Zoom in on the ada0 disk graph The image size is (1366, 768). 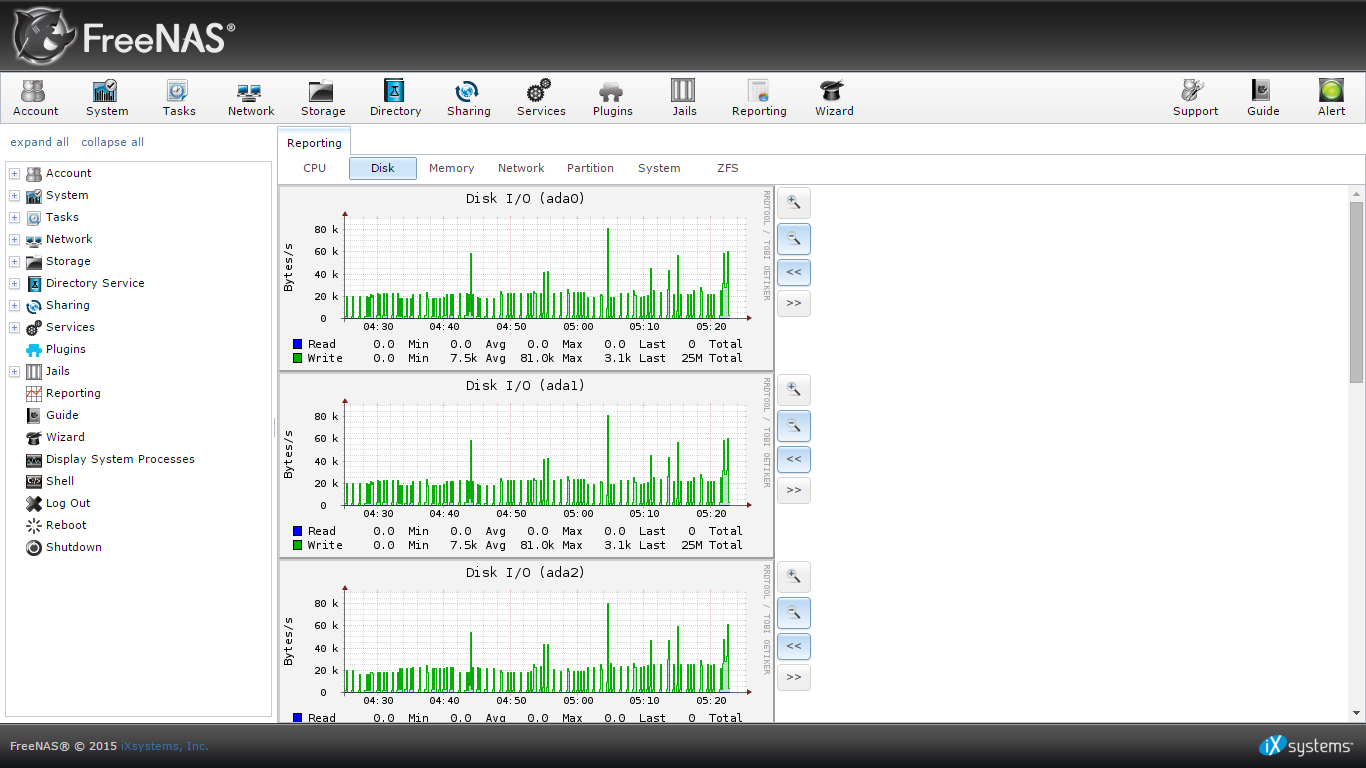[794, 202]
